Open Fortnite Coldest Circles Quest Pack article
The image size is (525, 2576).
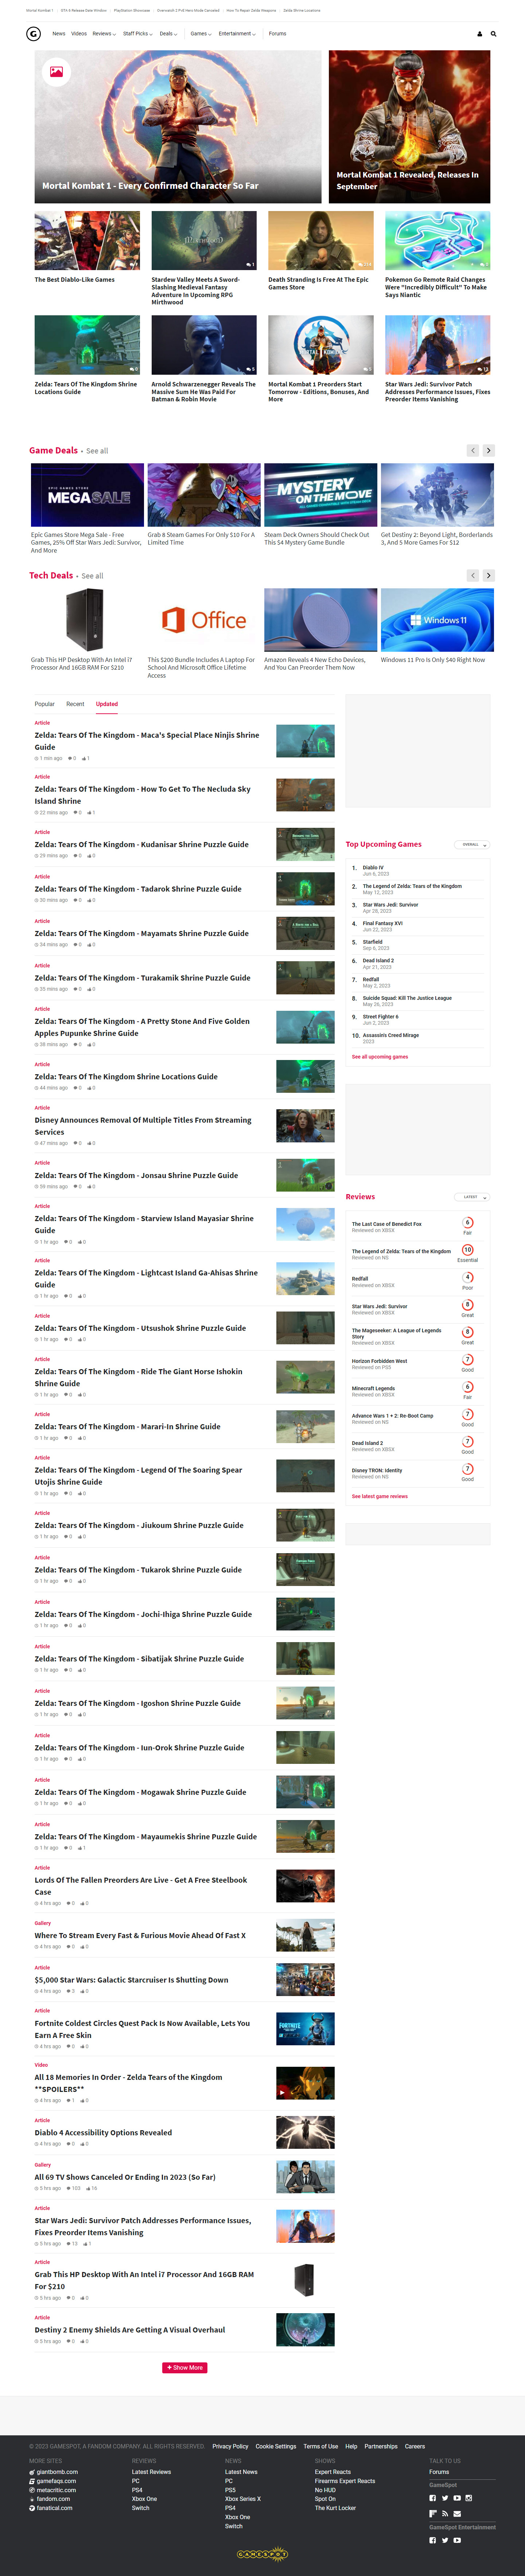pyautogui.click(x=142, y=2029)
